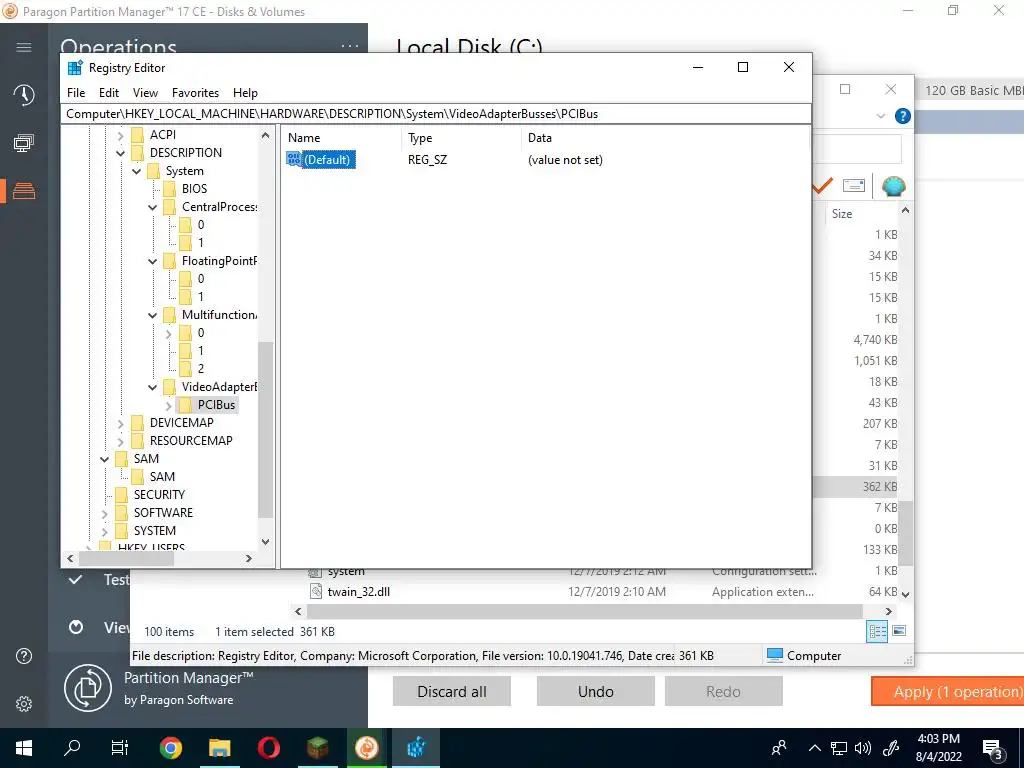This screenshot has width=1024, height=768.
Task: Open Minecraft from taskbar
Action: pos(317,748)
